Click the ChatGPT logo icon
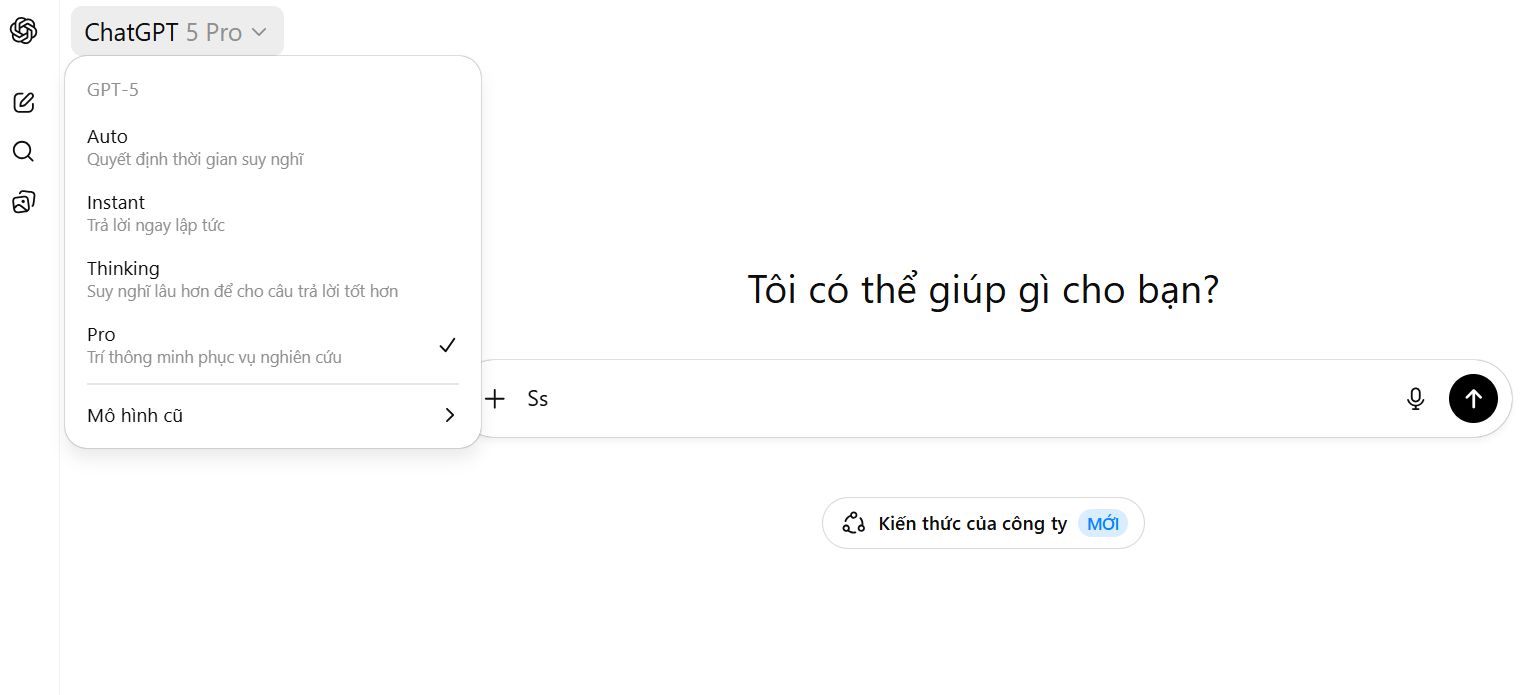 [23, 31]
